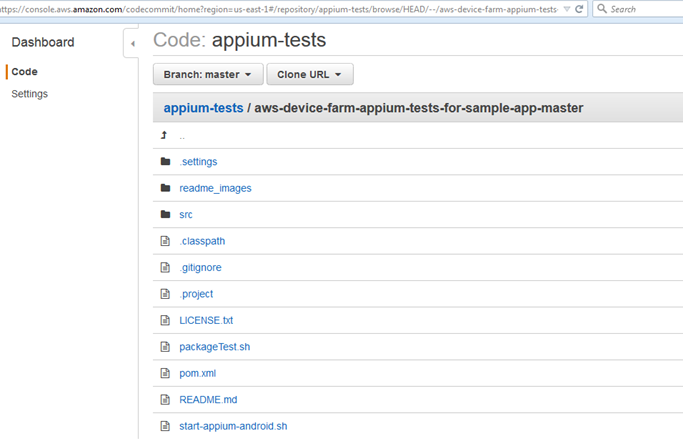Click the folder icon next to readme_images

tap(165, 188)
